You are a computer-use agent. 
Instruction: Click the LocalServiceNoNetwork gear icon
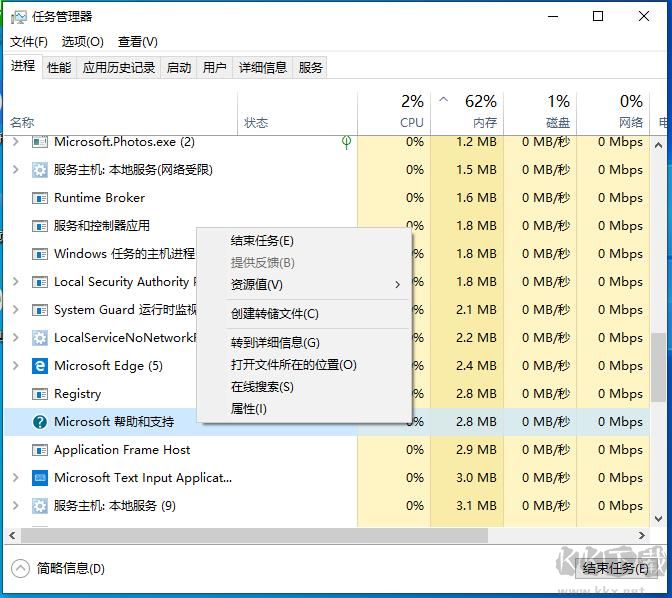pyautogui.click(x=40, y=338)
